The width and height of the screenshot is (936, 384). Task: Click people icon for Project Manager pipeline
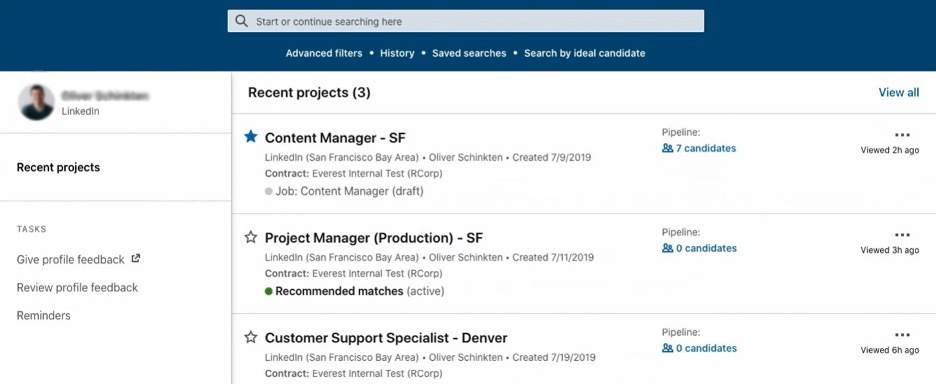(667, 248)
